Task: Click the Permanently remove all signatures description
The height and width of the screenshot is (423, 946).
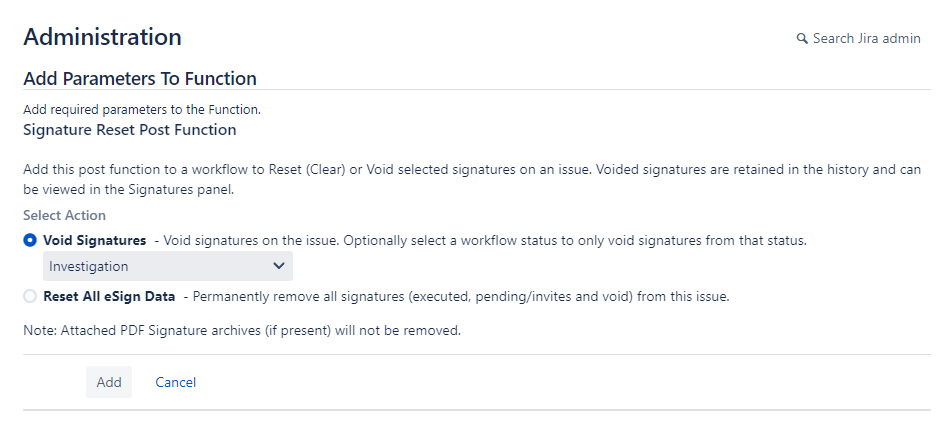Action: click(461, 296)
